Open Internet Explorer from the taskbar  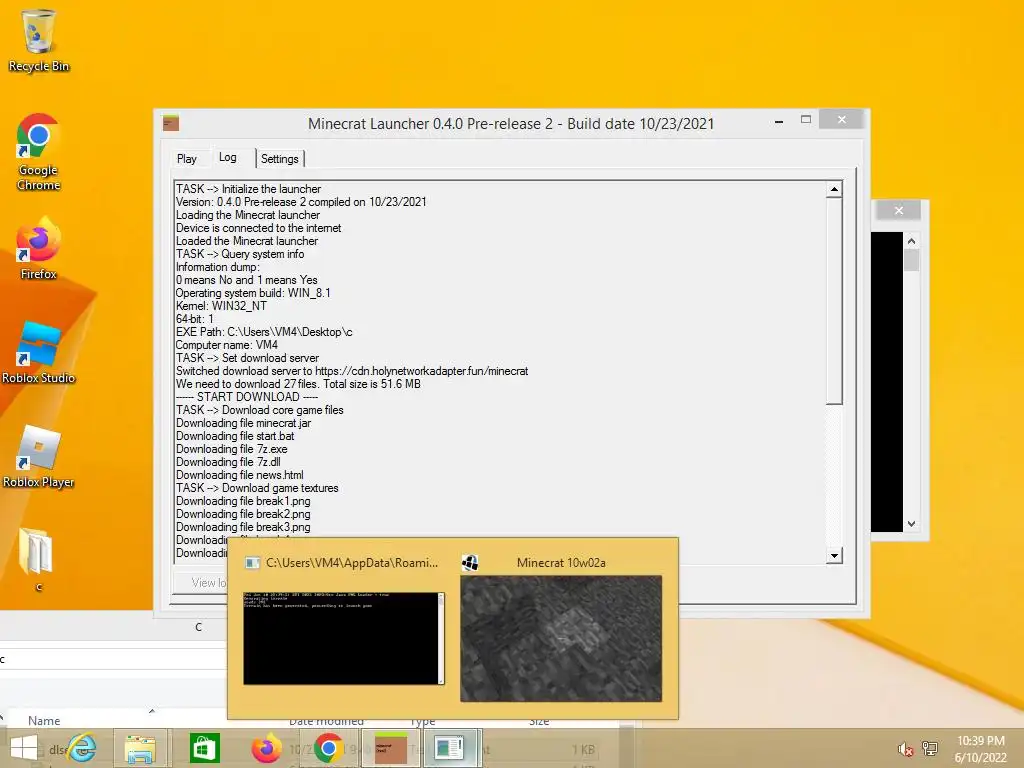(83, 748)
